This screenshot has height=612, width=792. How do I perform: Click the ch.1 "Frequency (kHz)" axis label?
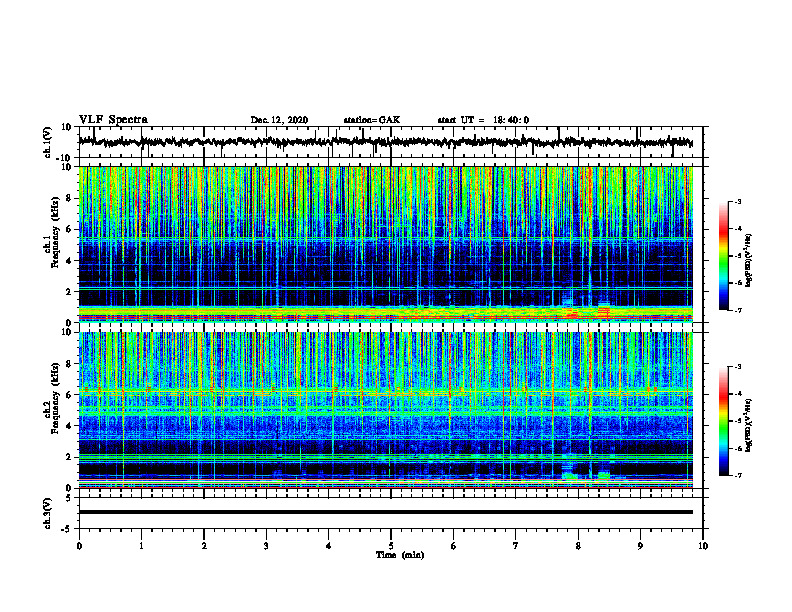coord(54,233)
